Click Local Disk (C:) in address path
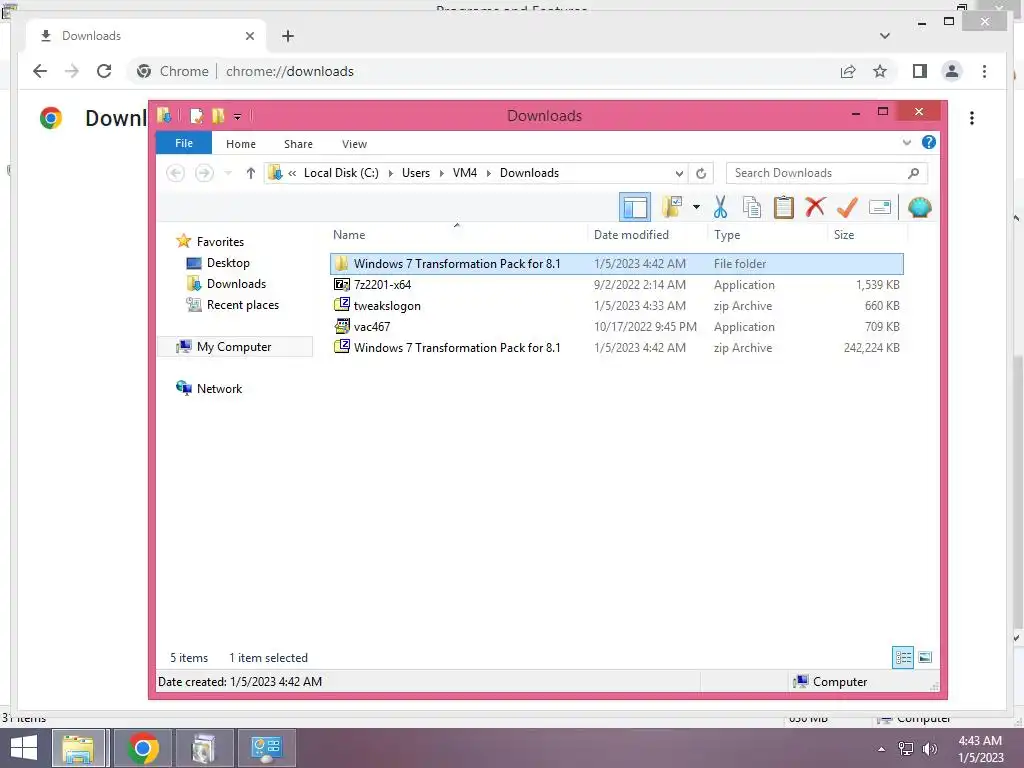Screen dimensions: 1024x768 [341, 173]
